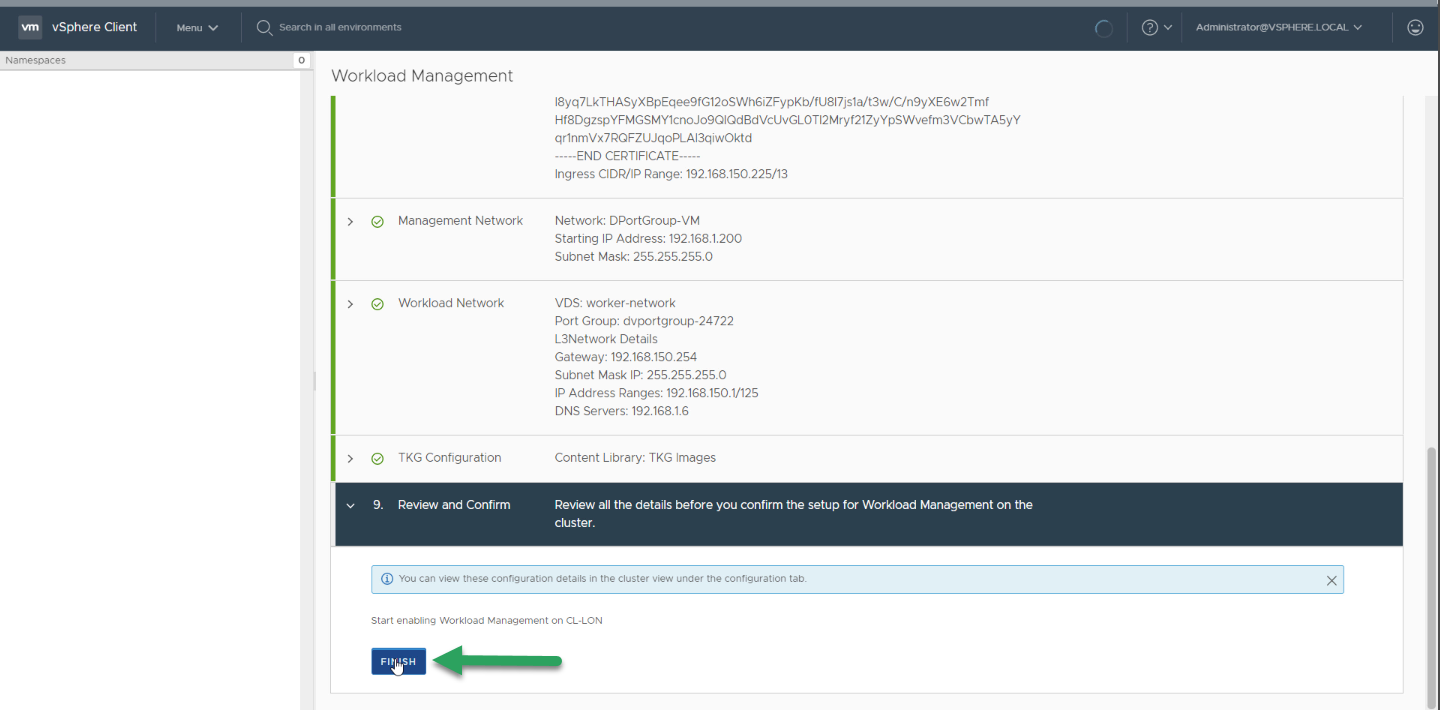Click the Workload Network green check icon
The width and height of the screenshot is (1440, 710).
pyautogui.click(x=377, y=304)
